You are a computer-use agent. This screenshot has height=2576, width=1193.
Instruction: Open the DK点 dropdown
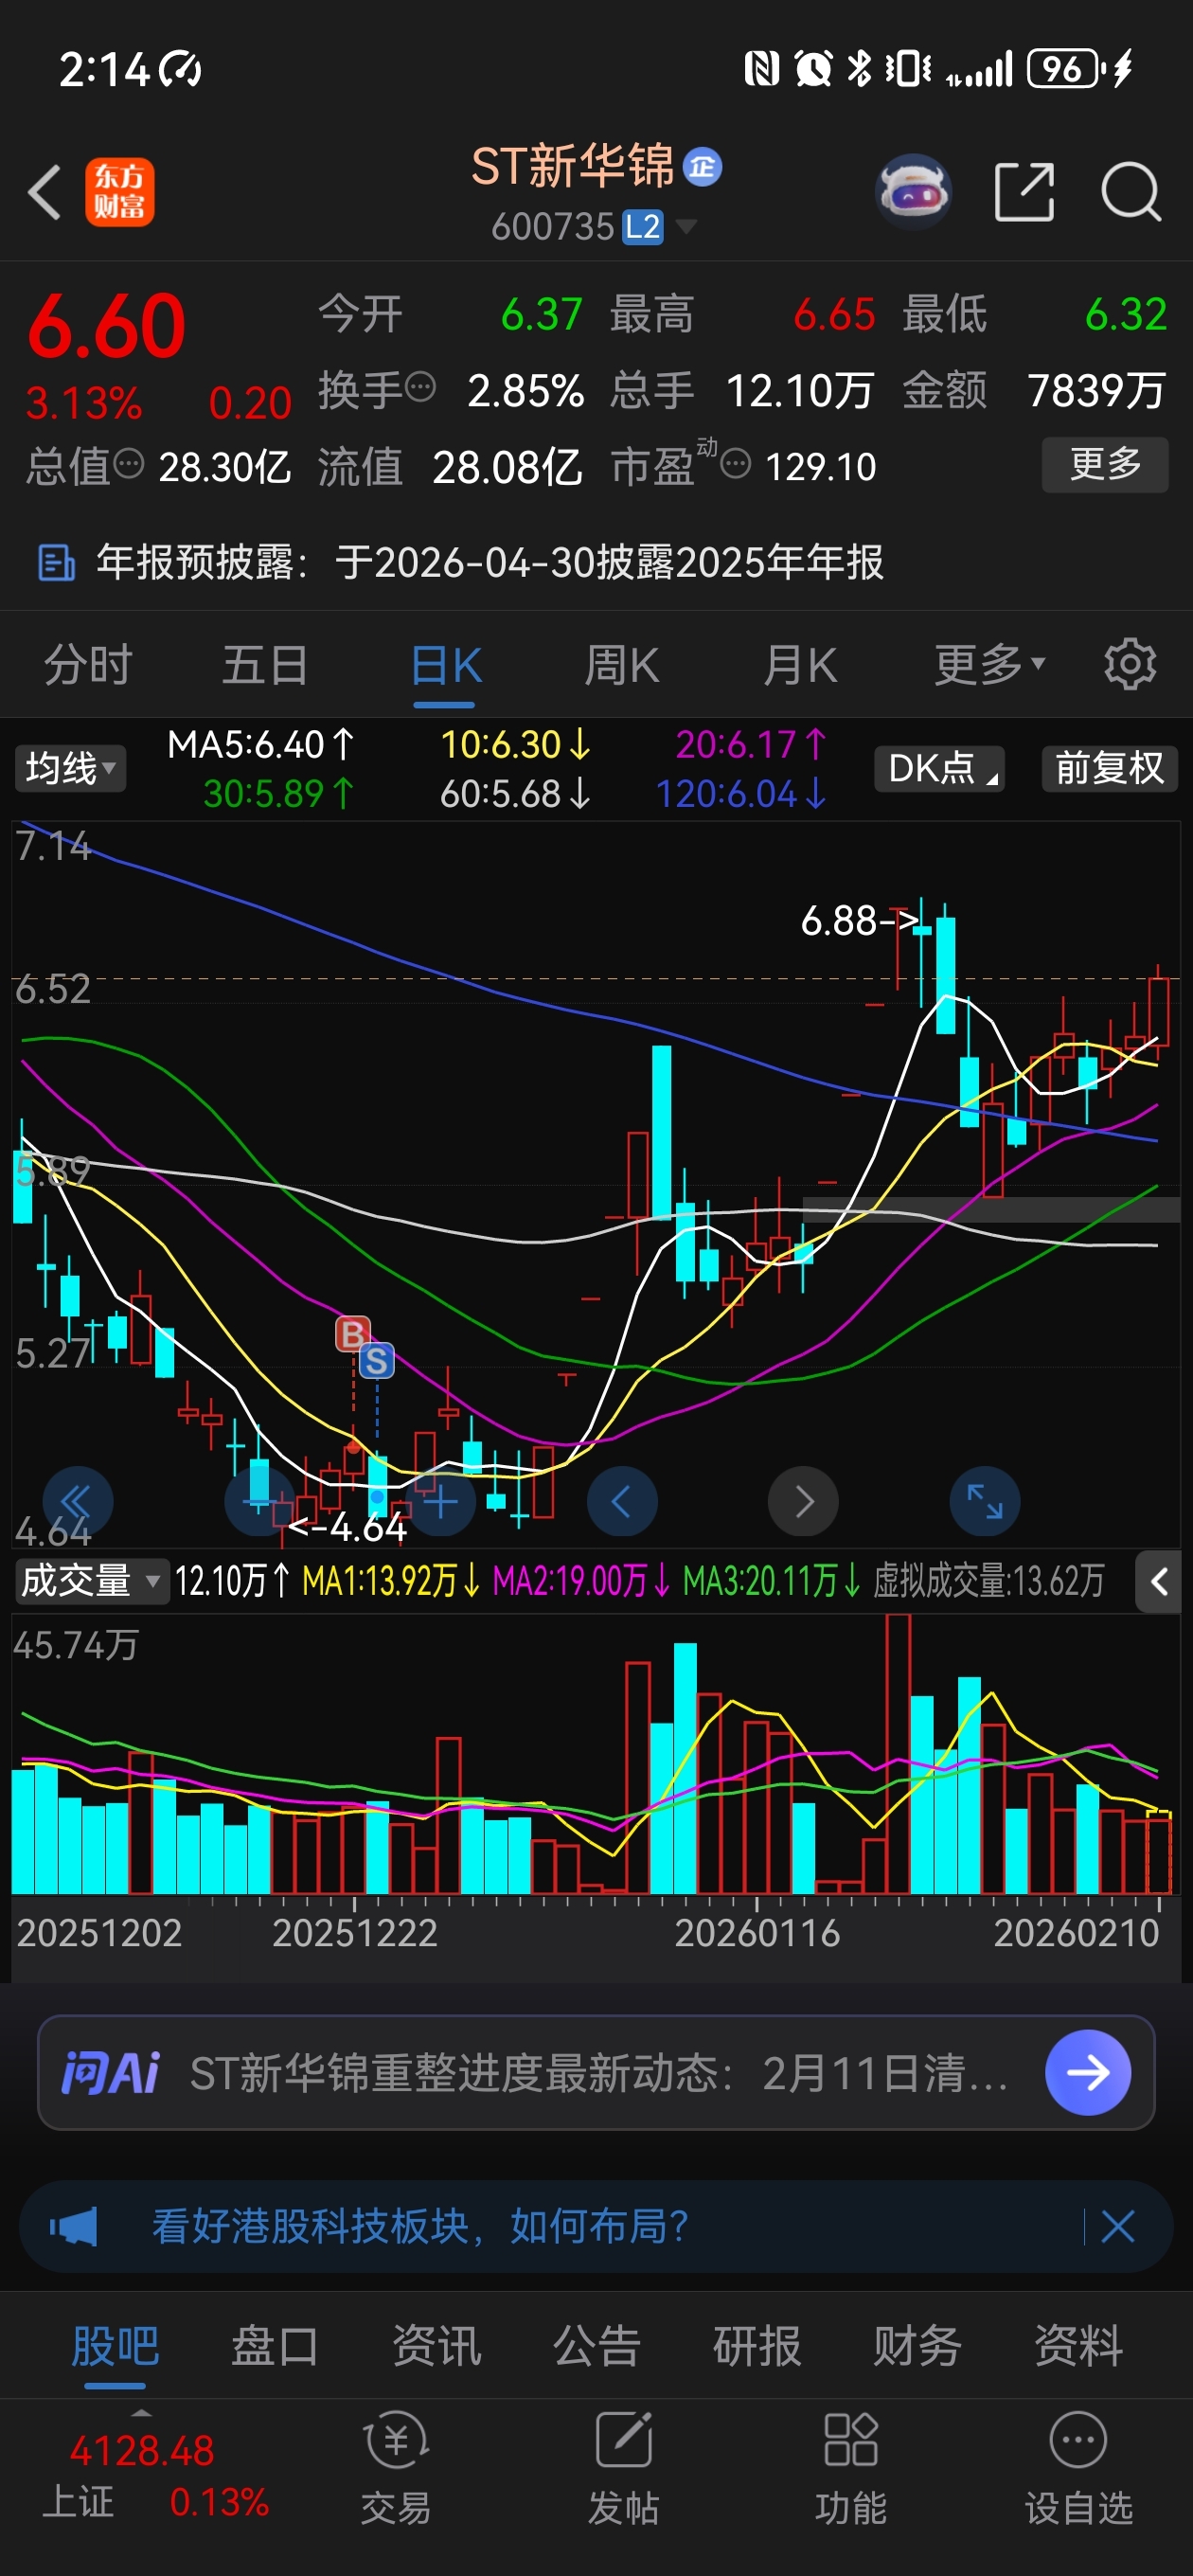pyautogui.click(x=939, y=768)
